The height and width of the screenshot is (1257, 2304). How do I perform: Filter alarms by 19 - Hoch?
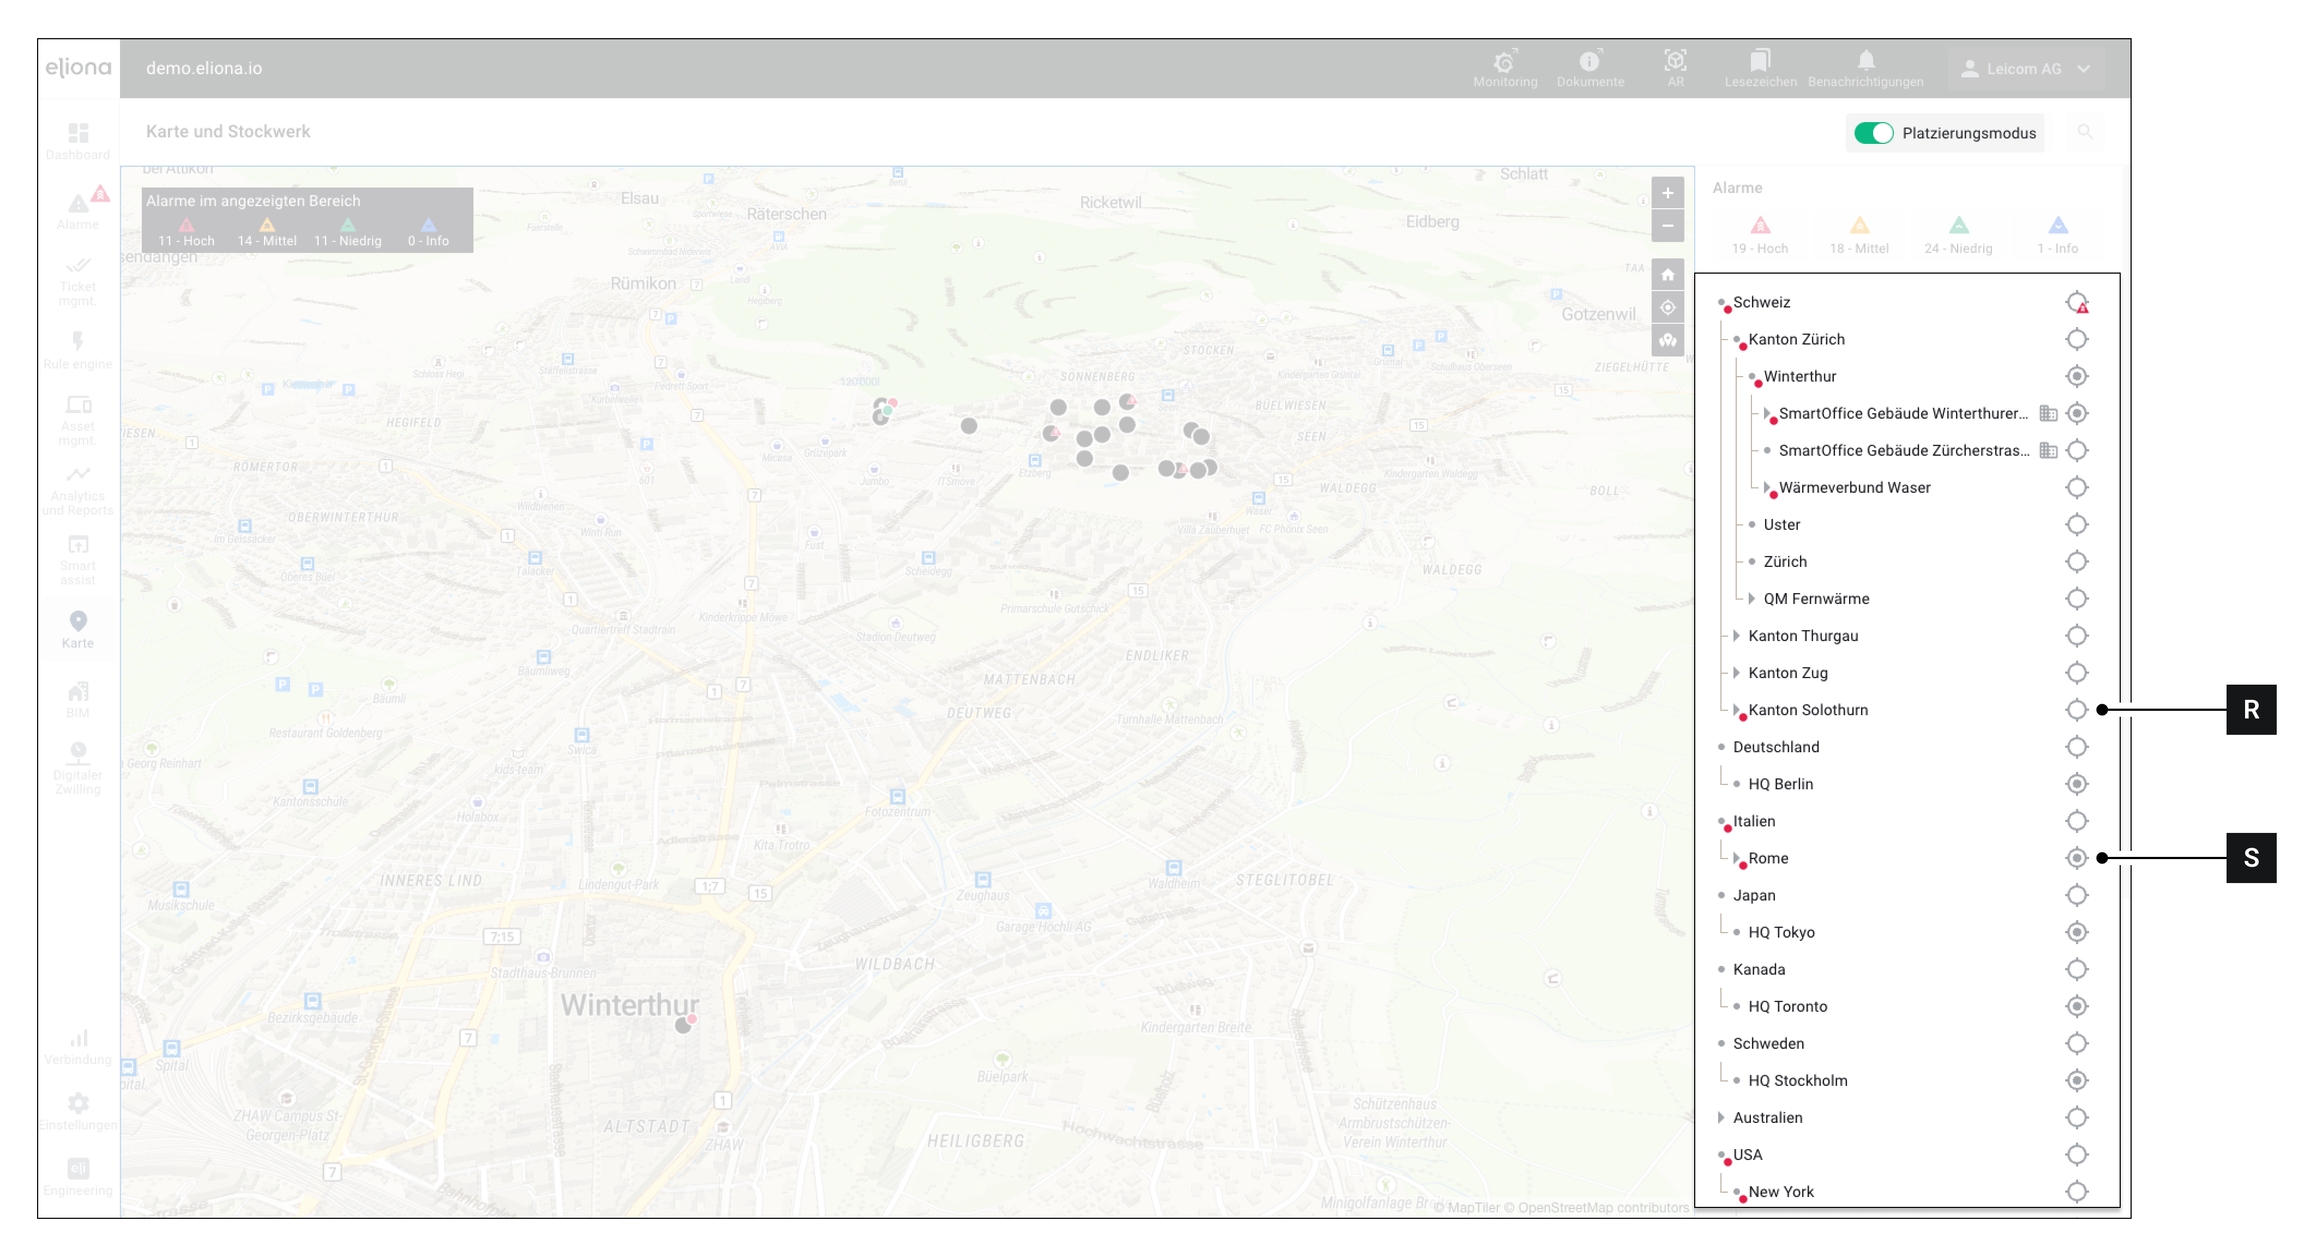pyautogui.click(x=1760, y=235)
